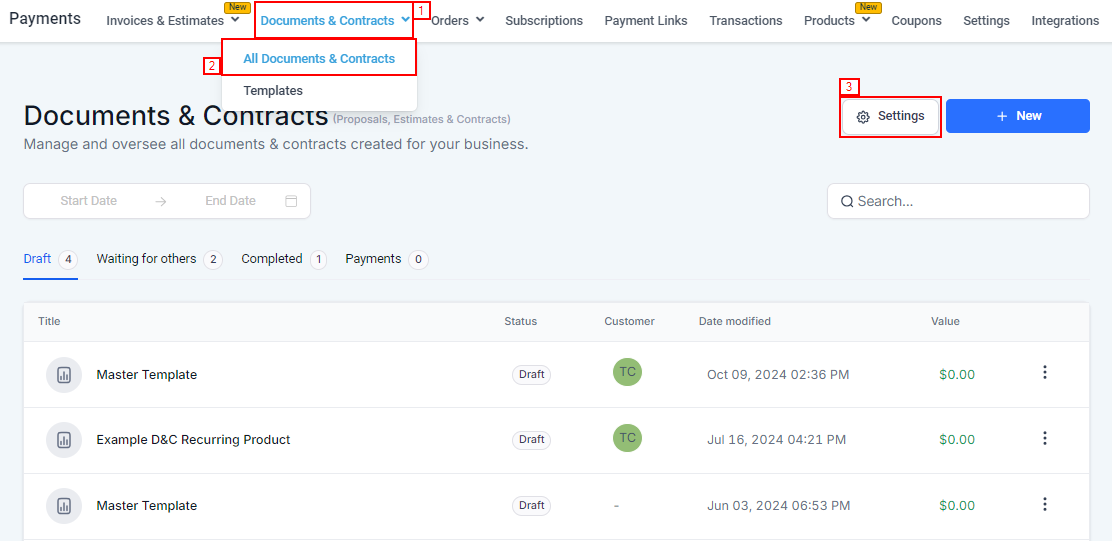This screenshot has width=1112, height=541.
Task: Click the magnifier search icon
Action: (x=847, y=201)
